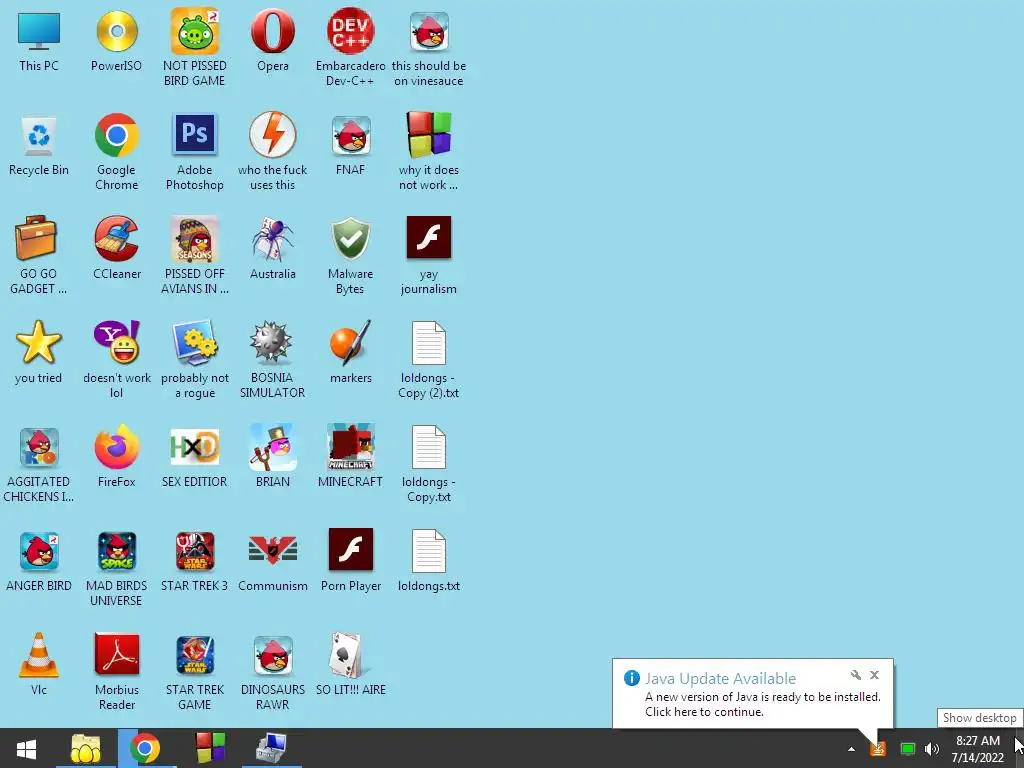This screenshot has width=1024, height=768.
Task: Open the computer setup taskbar app
Action: [271, 748]
